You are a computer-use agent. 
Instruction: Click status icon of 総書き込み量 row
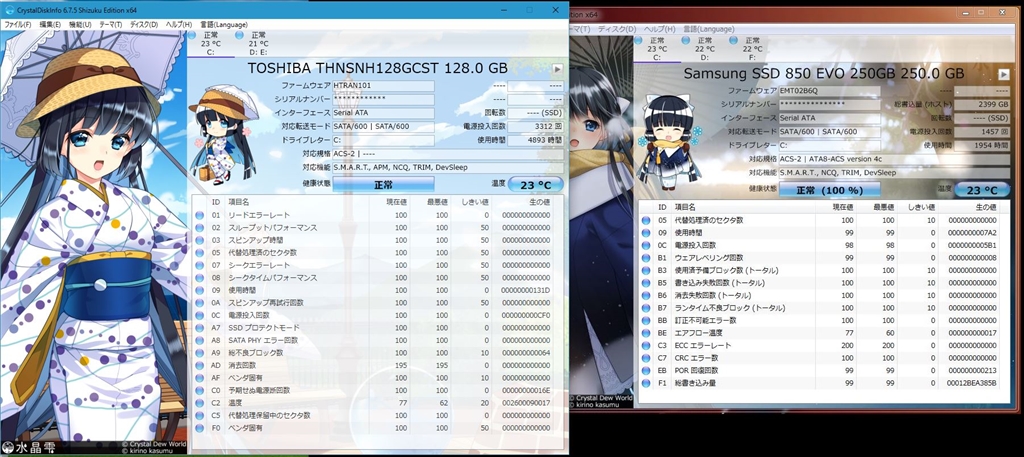click(x=646, y=383)
